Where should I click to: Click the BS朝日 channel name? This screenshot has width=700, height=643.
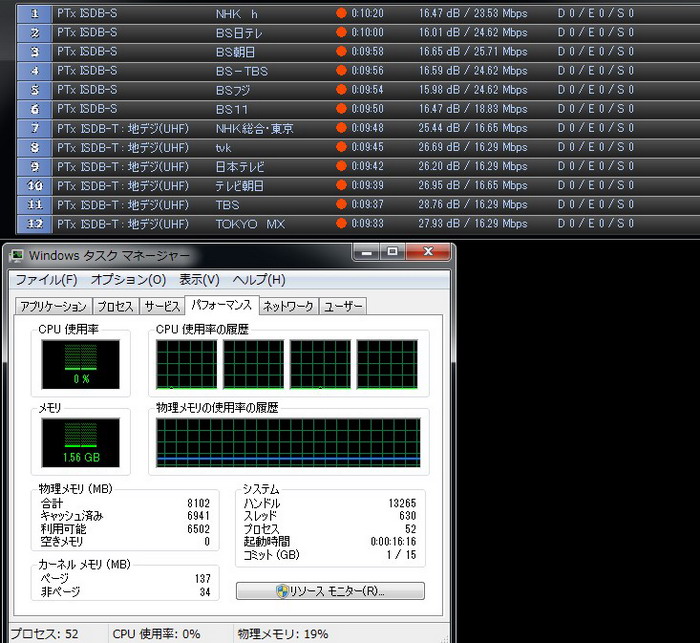click(x=235, y=52)
